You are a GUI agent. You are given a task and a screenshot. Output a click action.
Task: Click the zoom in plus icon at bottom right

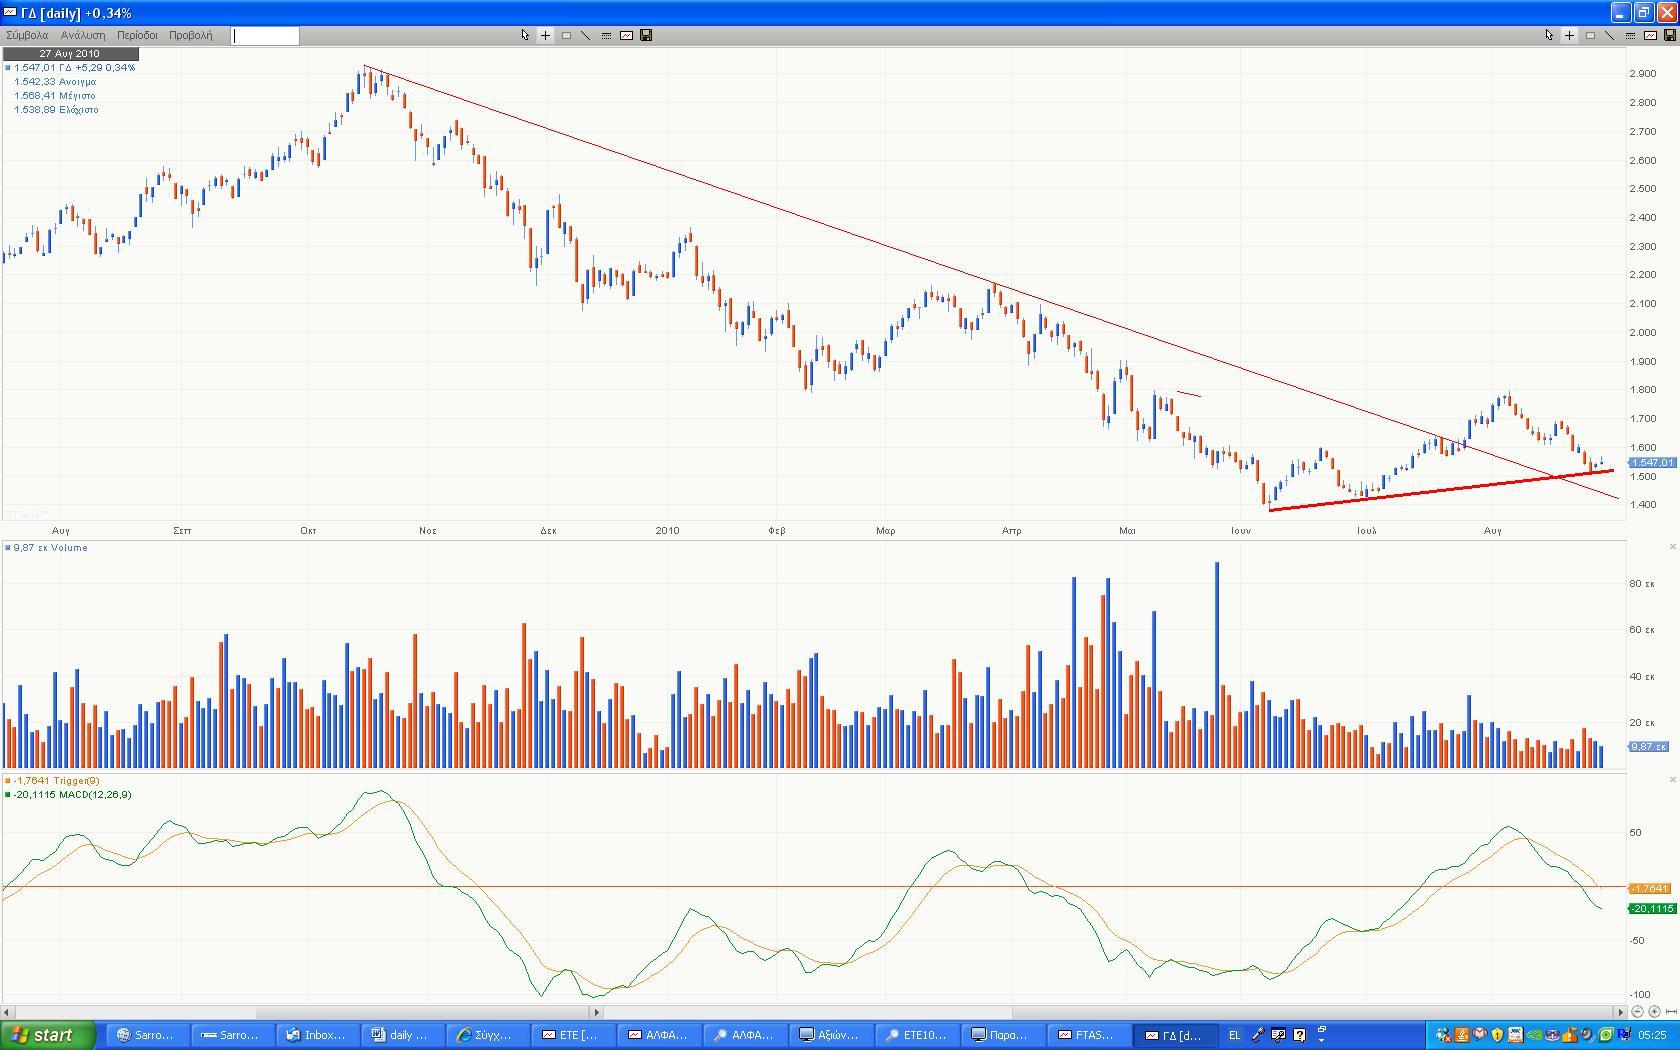pos(1654,1012)
